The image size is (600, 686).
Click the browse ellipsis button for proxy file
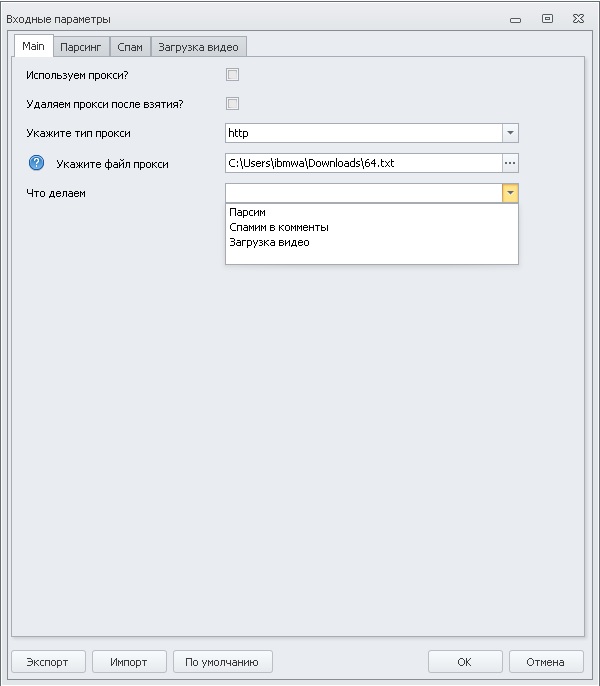(510, 163)
